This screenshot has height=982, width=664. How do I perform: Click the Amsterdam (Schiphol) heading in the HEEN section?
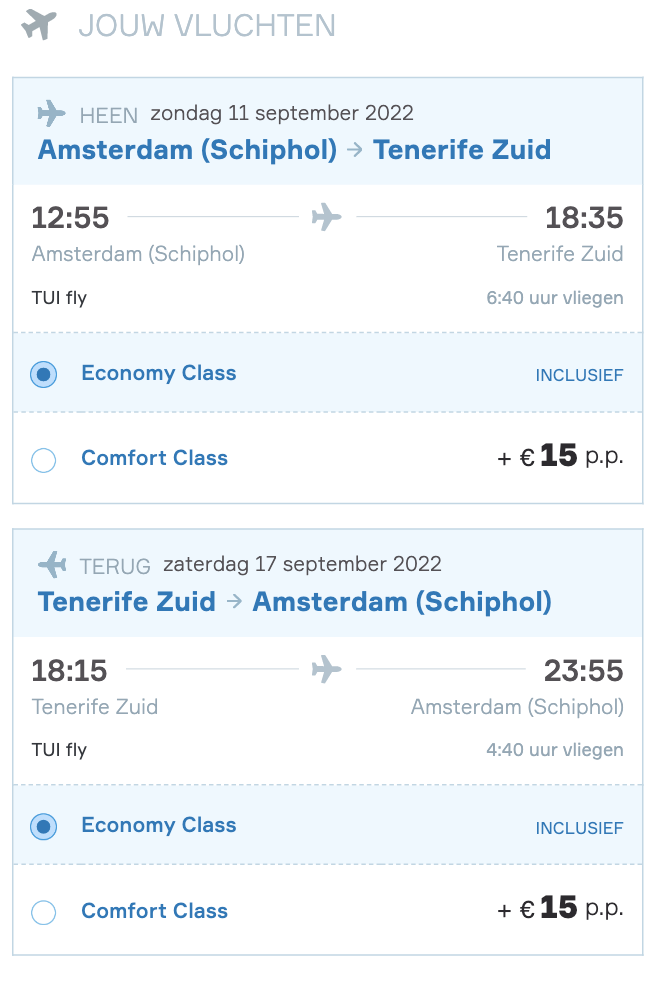point(188,150)
